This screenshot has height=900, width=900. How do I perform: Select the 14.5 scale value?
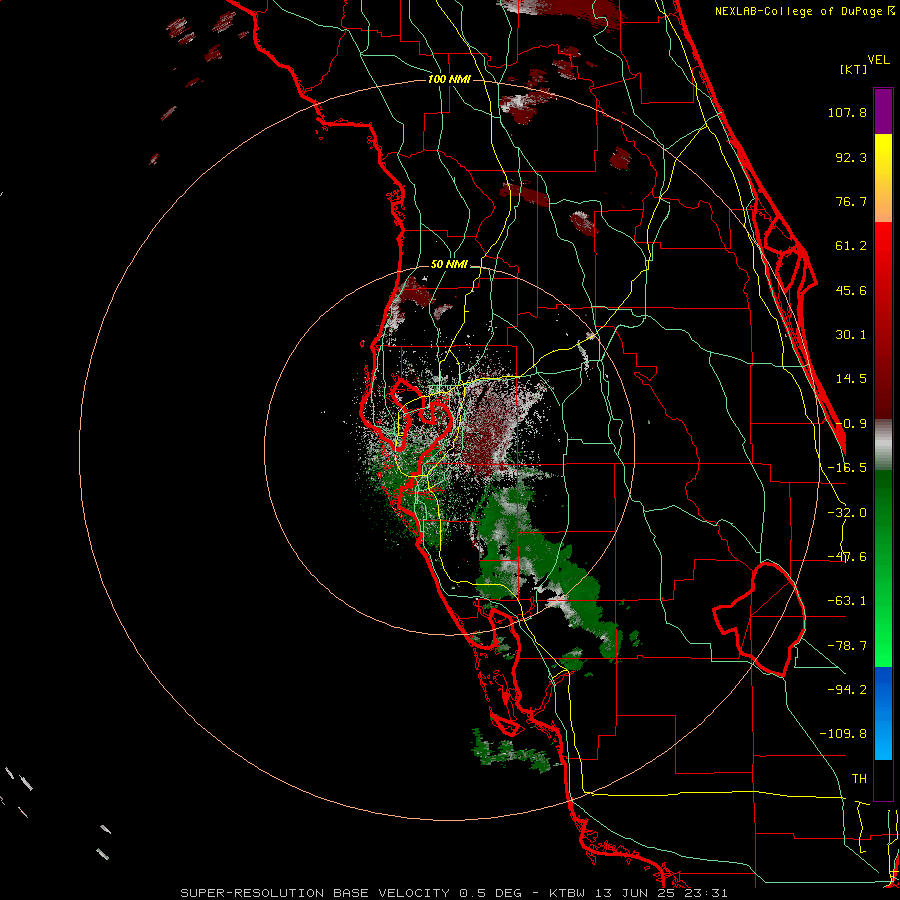point(851,379)
